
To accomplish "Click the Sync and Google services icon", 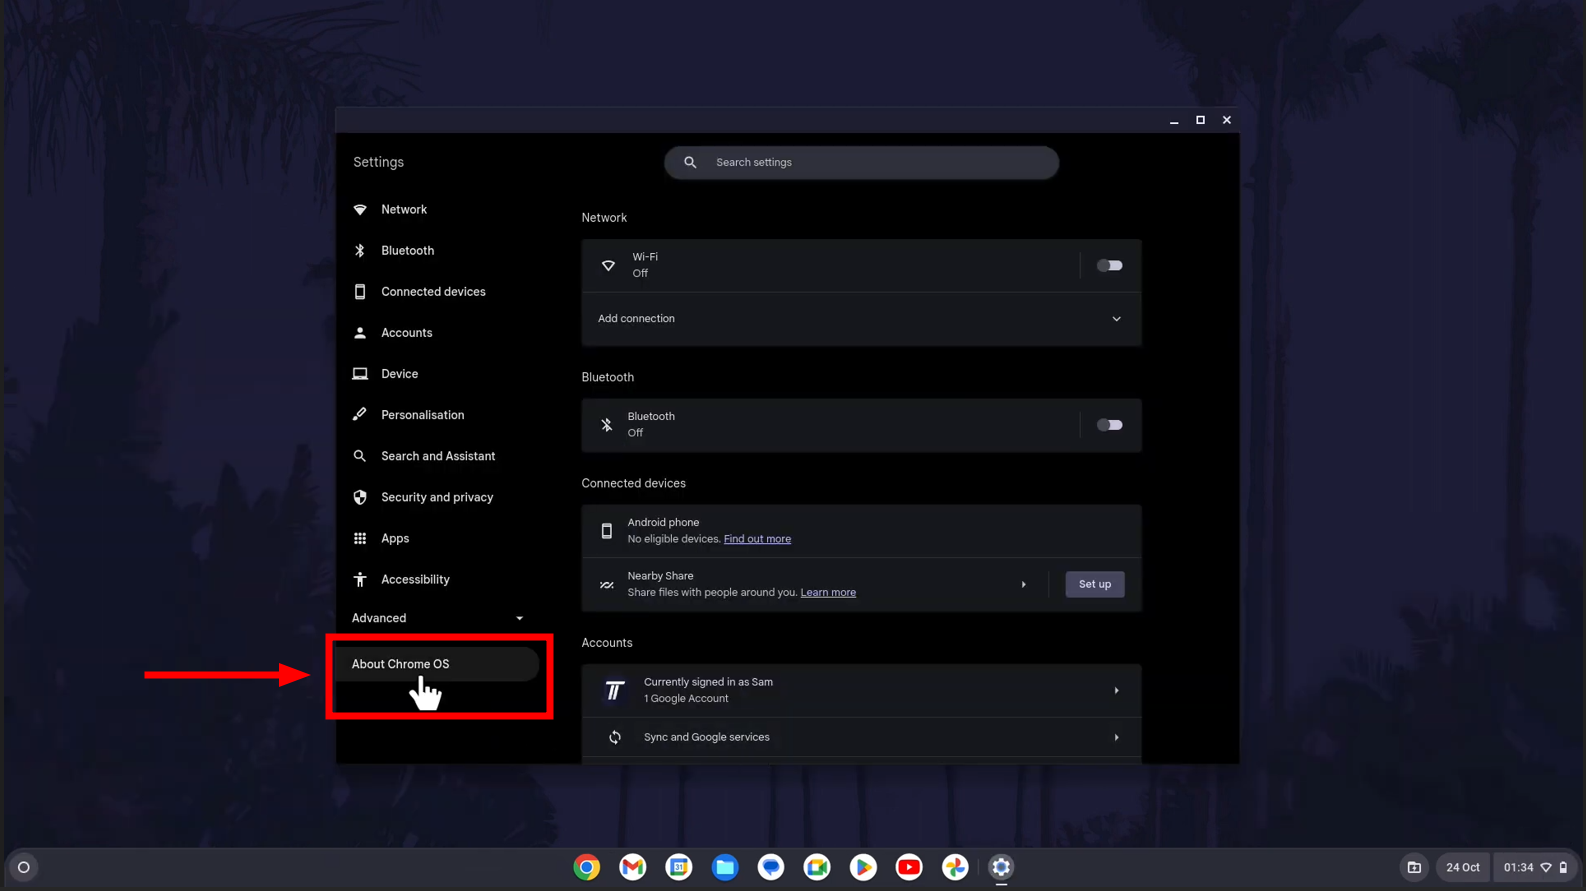I will click(x=615, y=738).
